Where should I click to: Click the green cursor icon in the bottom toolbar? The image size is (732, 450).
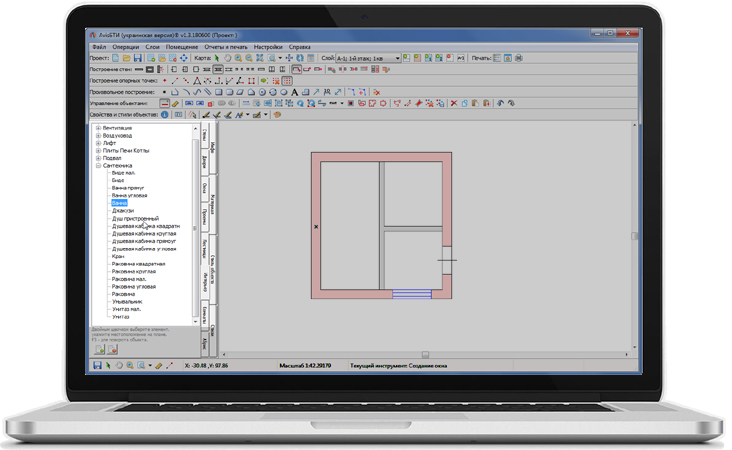pos(108,366)
